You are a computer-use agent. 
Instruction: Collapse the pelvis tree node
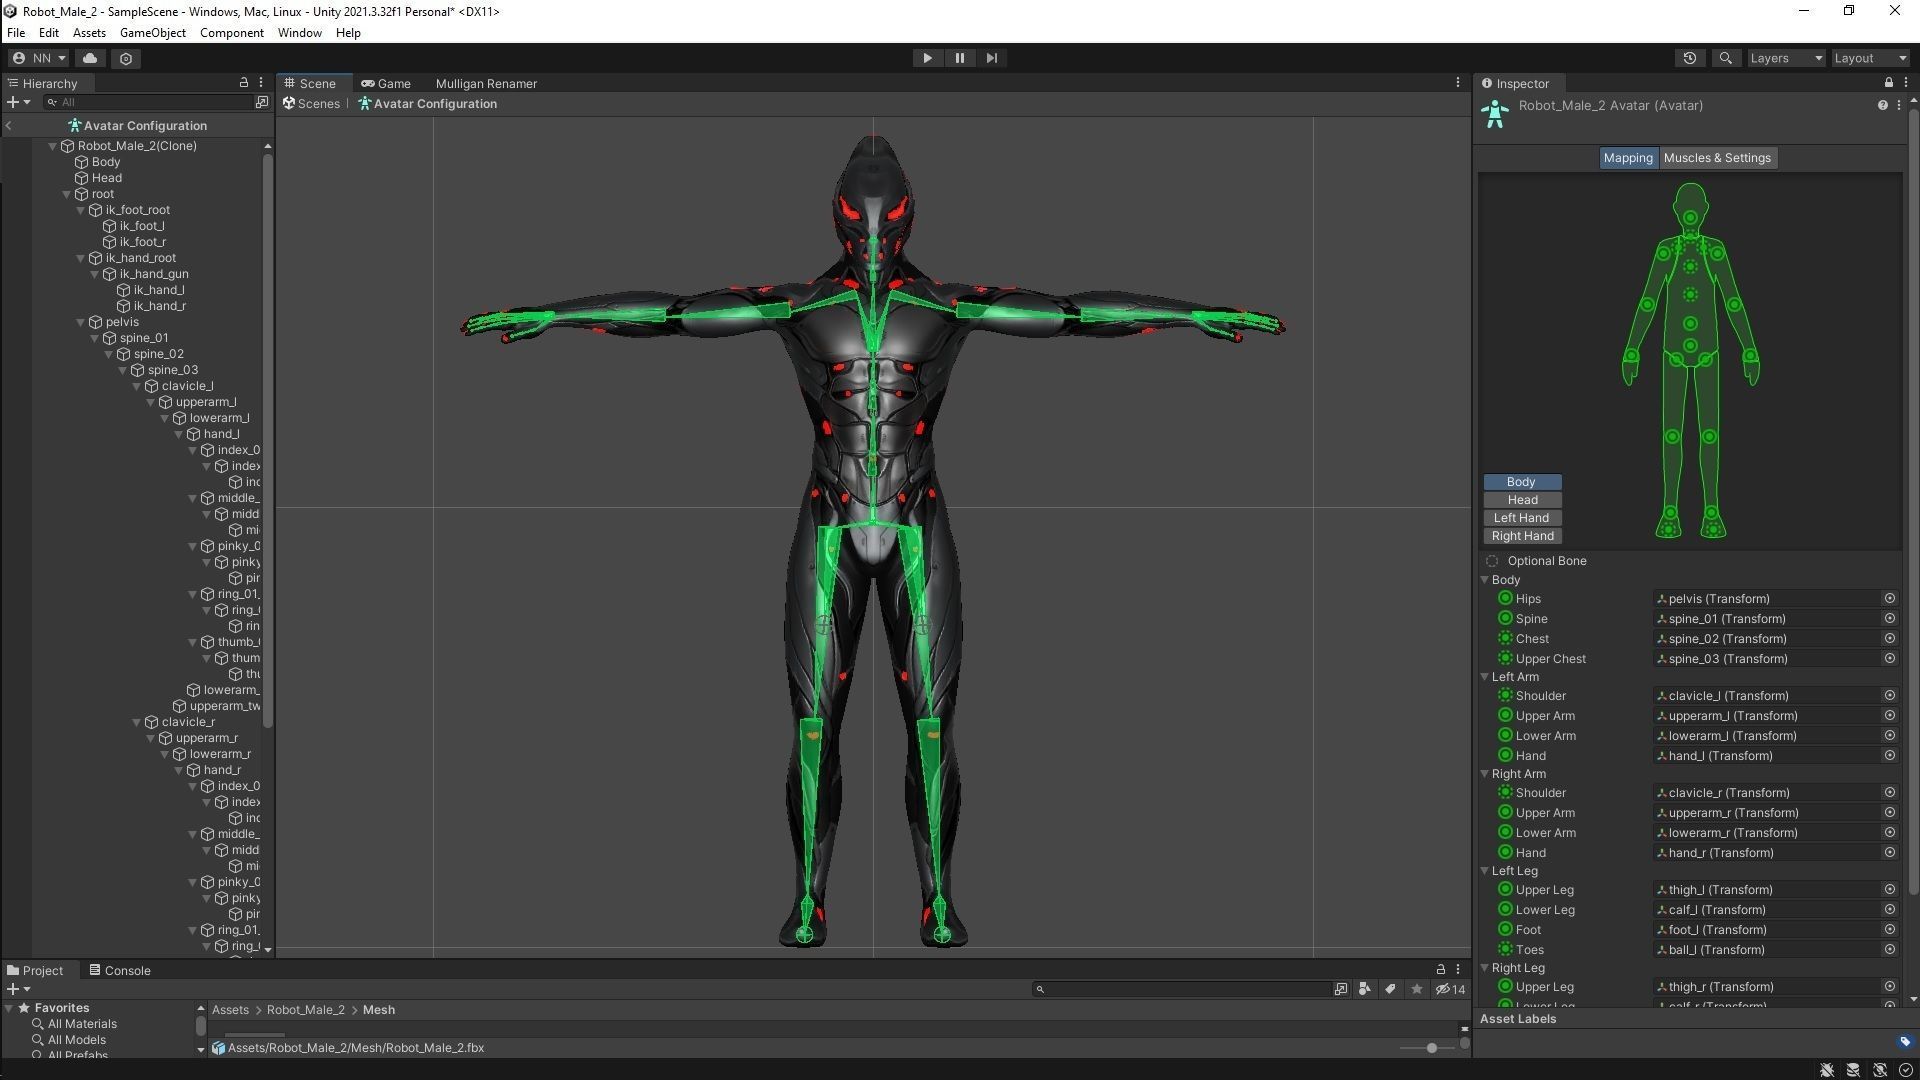81,322
